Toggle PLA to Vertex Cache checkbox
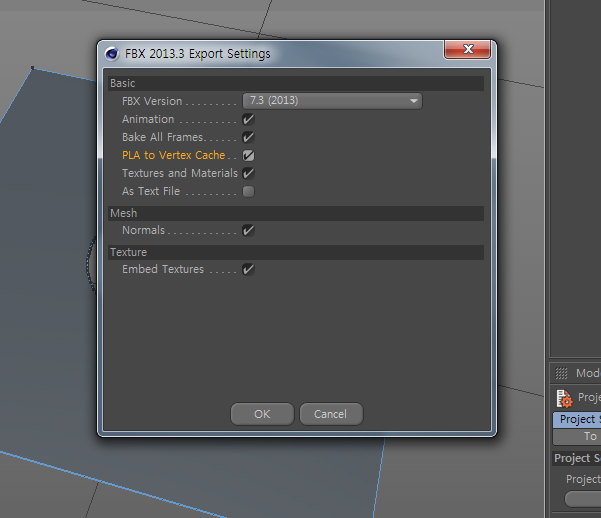The image size is (601, 518). coord(248,155)
